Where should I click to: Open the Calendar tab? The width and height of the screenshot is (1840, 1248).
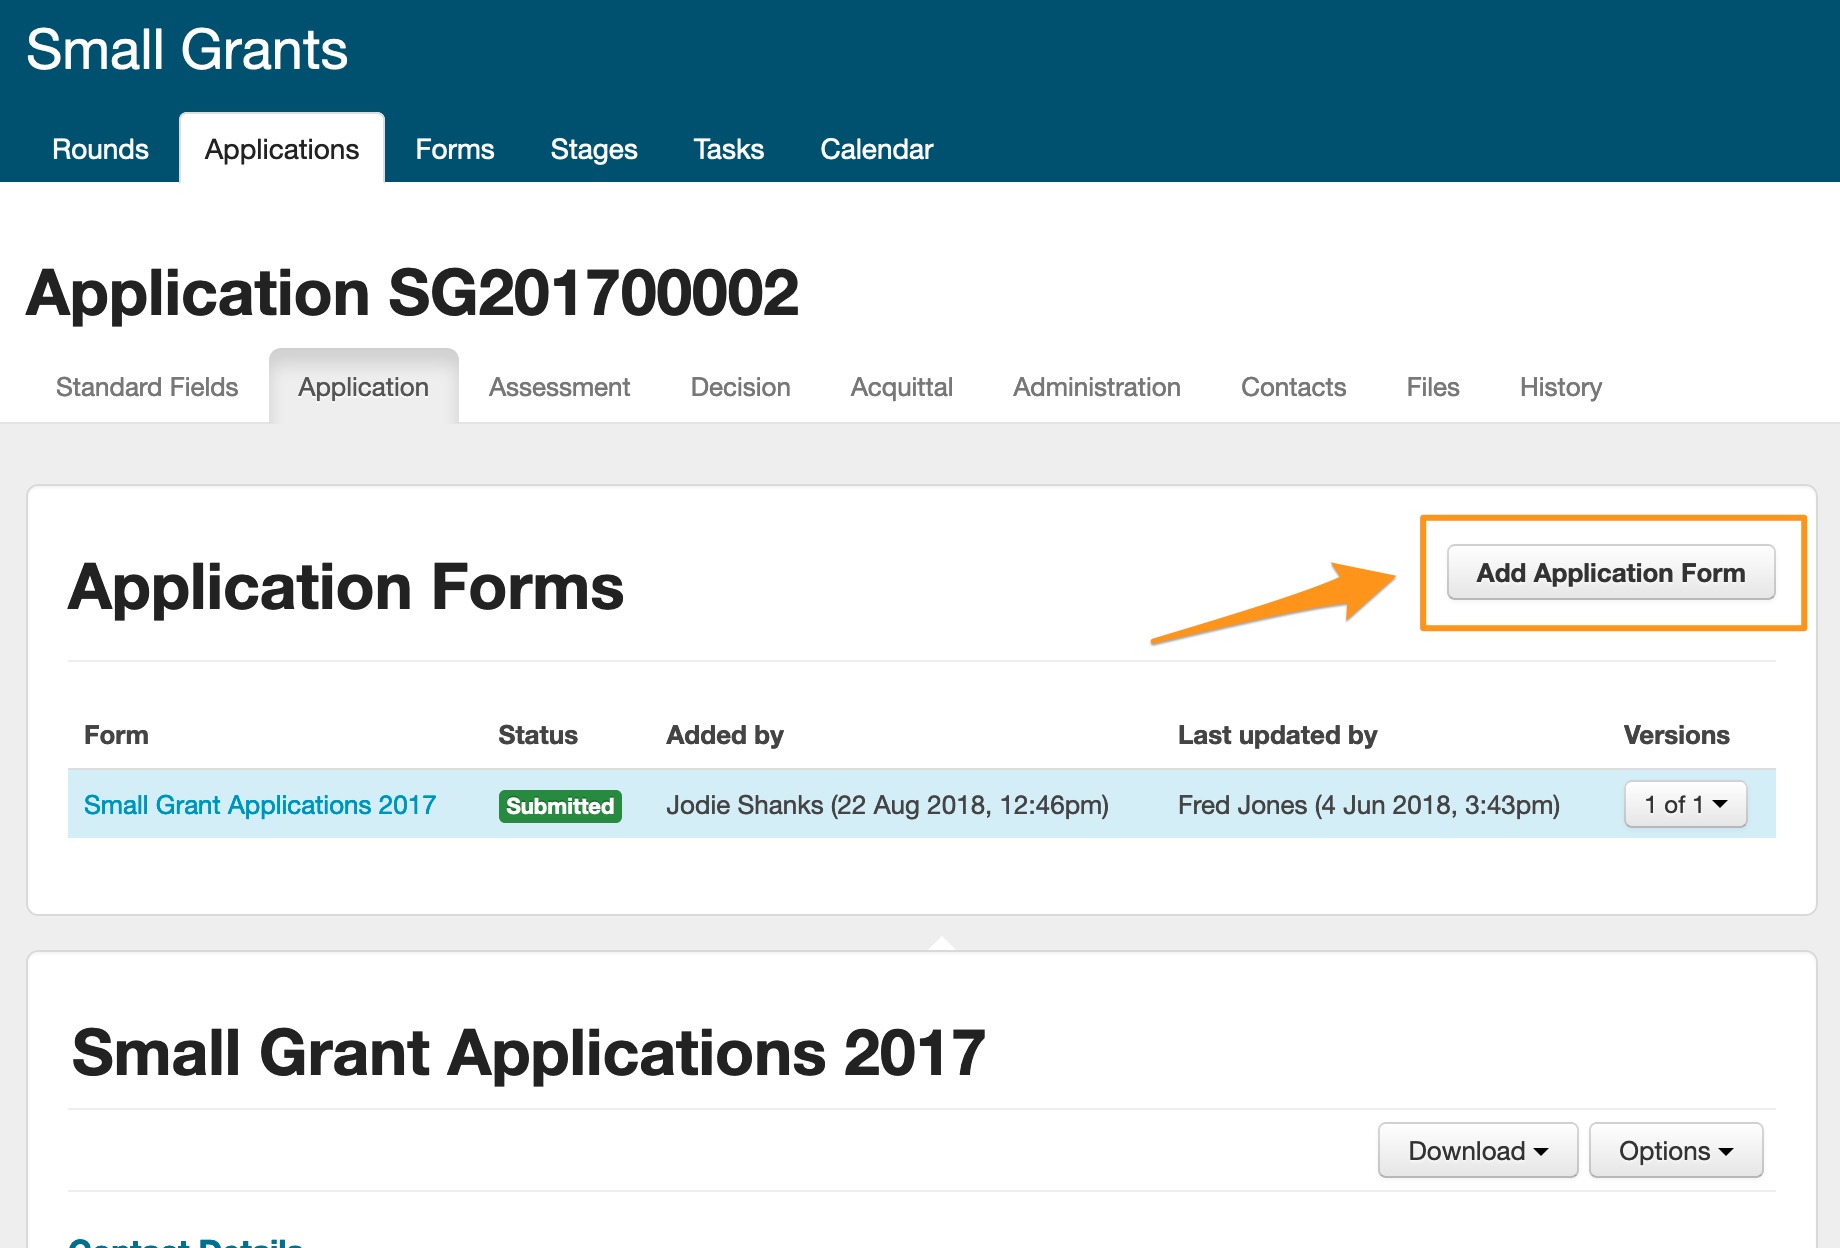pyautogui.click(x=876, y=149)
